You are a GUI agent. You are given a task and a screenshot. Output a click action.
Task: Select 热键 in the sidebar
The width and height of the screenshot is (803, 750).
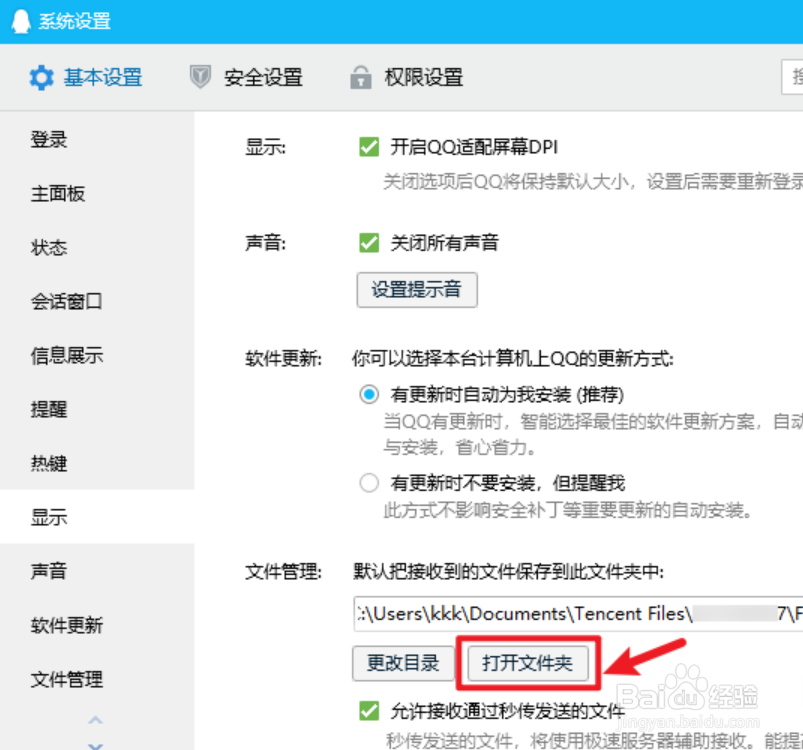97,463
